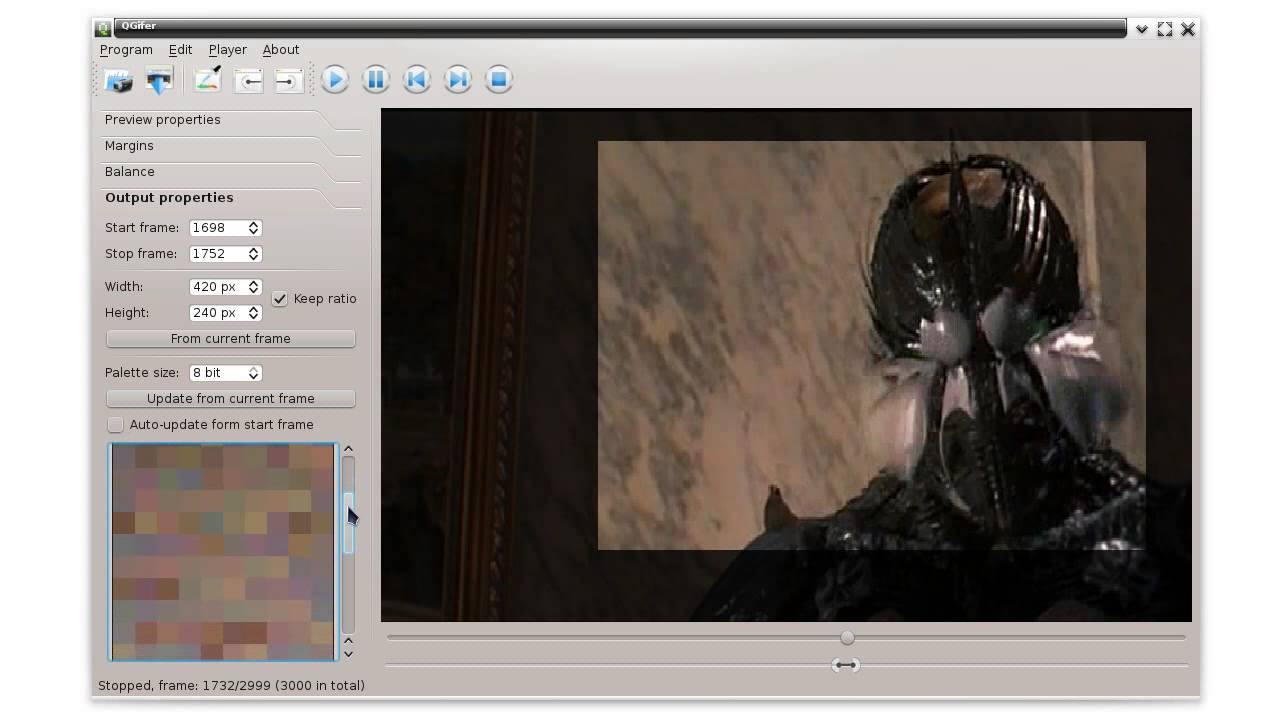Step to the previous frame

coord(417,80)
